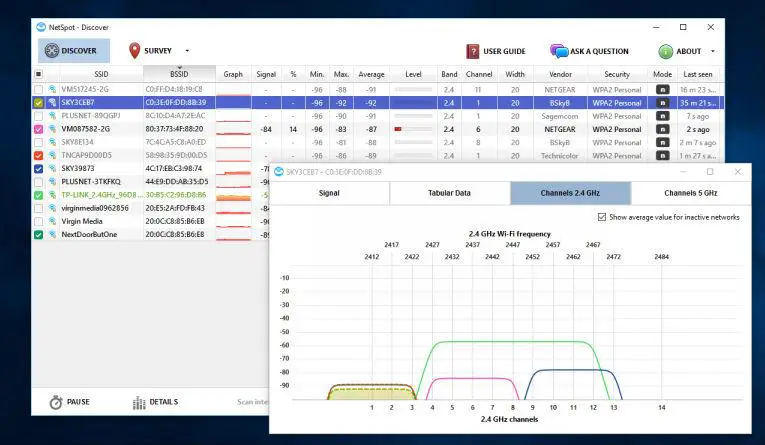Toggle the select-all checkbox in header

tap(39, 74)
